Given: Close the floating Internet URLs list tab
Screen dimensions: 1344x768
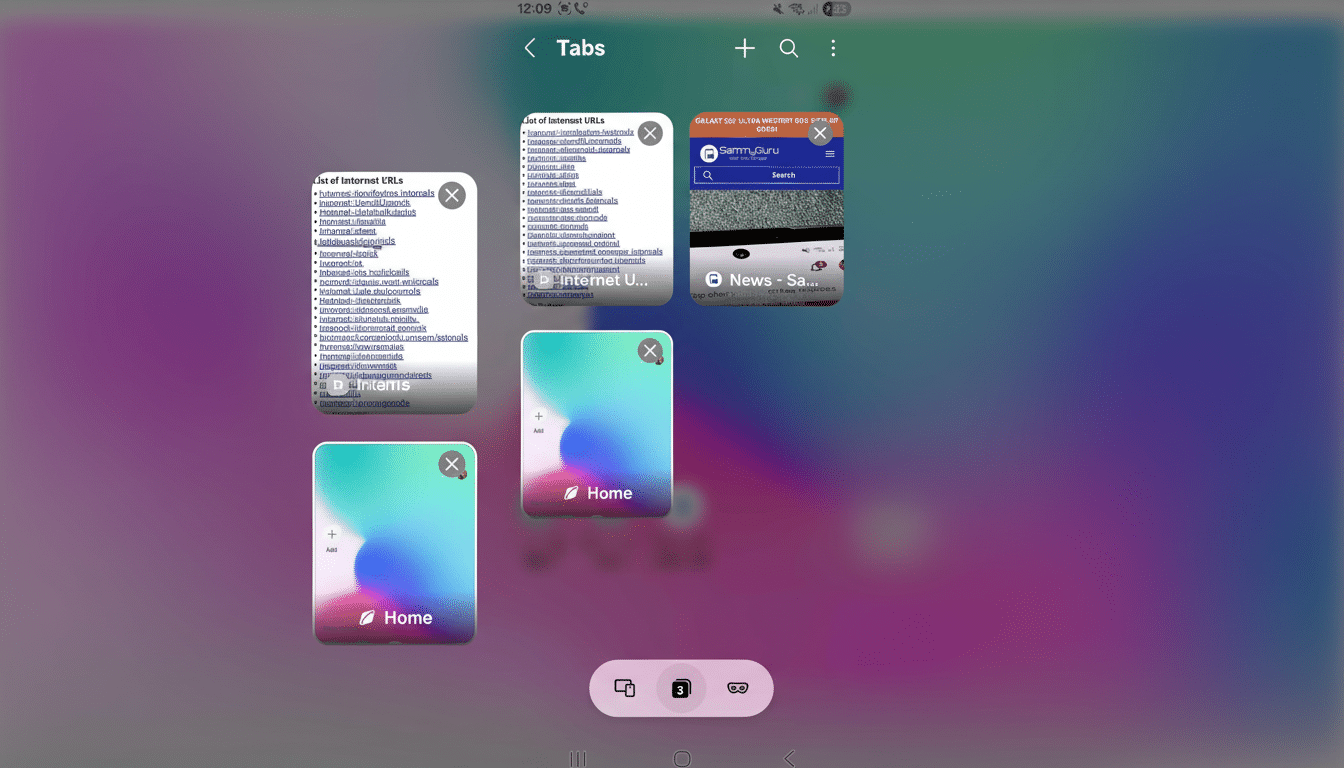Looking at the screenshot, I should (x=452, y=195).
